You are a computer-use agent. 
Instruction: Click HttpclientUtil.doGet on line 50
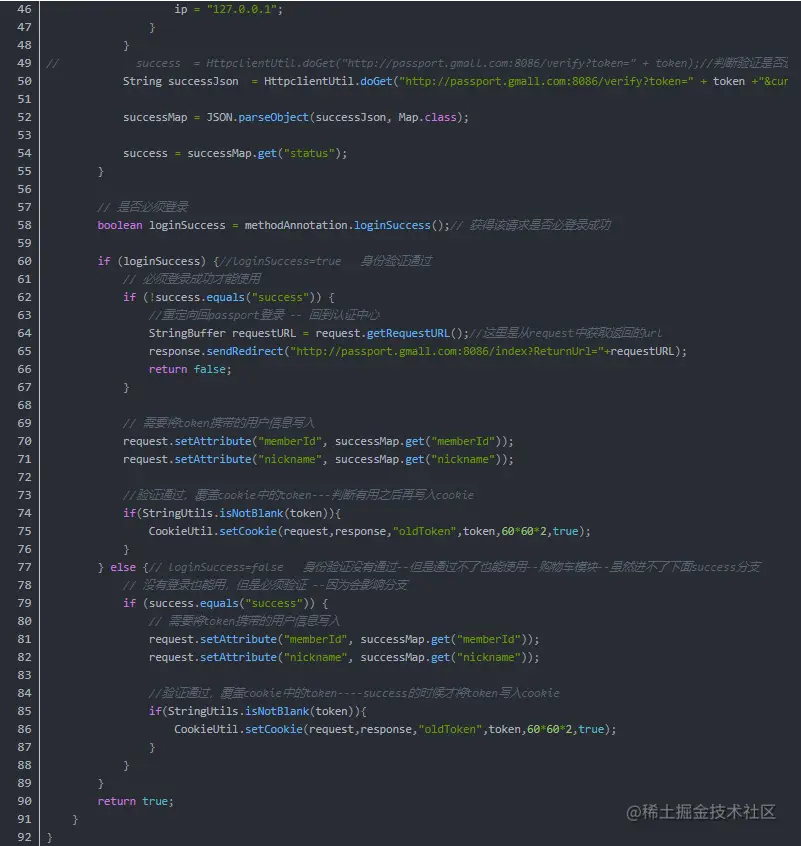(x=327, y=81)
